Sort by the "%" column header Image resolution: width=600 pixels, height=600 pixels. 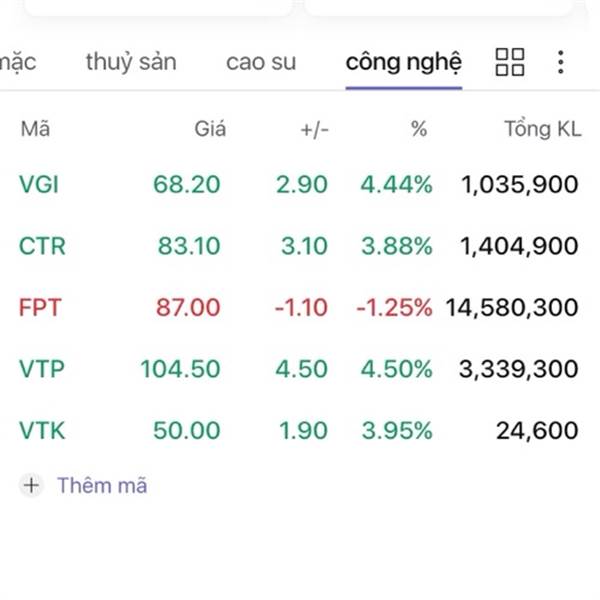(x=418, y=129)
